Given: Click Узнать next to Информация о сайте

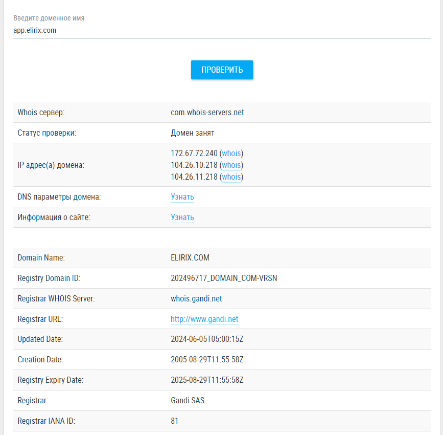Looking at the screenshot, I should (182, 217).
